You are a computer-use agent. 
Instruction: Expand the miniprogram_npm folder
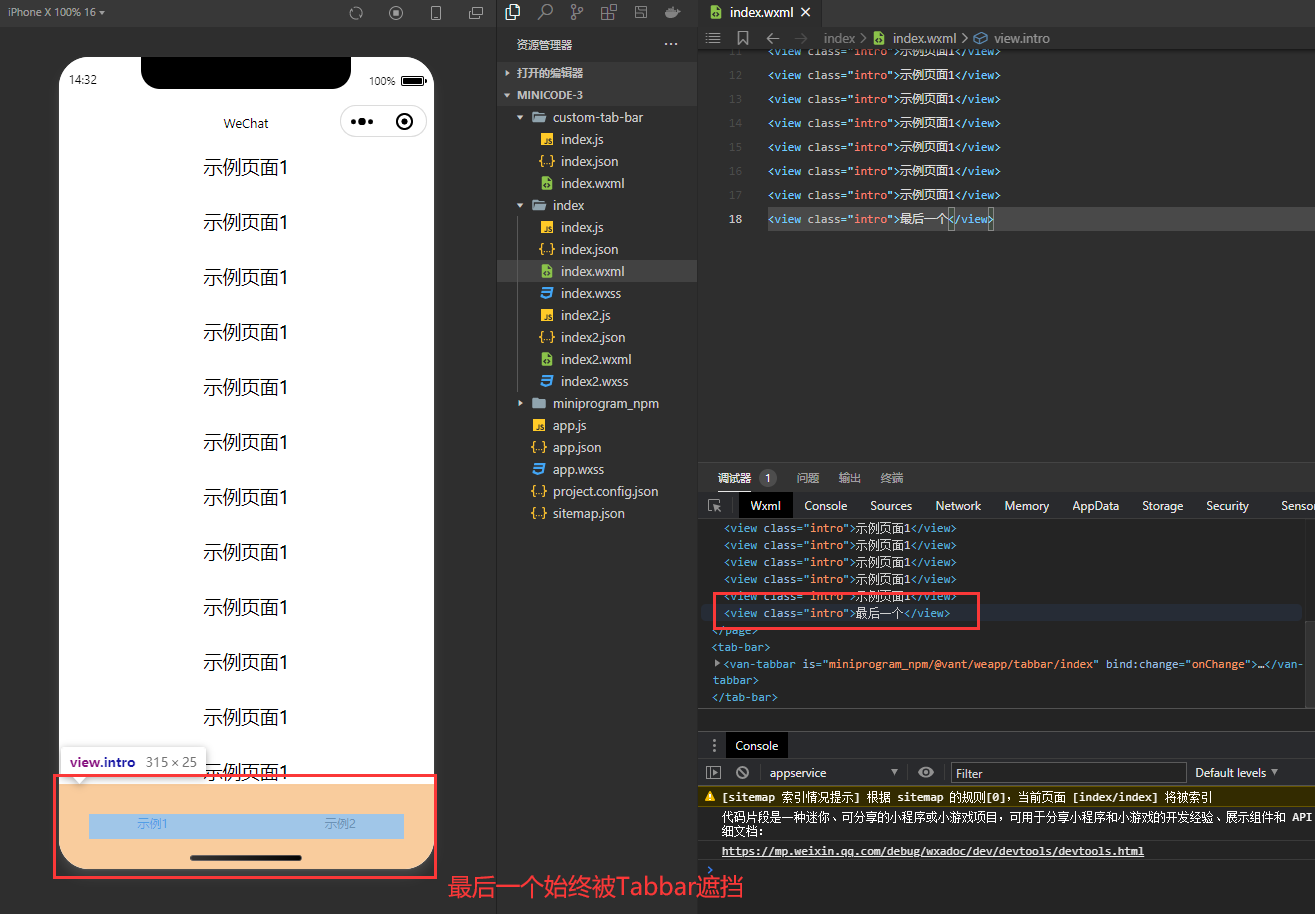[520, 403]
